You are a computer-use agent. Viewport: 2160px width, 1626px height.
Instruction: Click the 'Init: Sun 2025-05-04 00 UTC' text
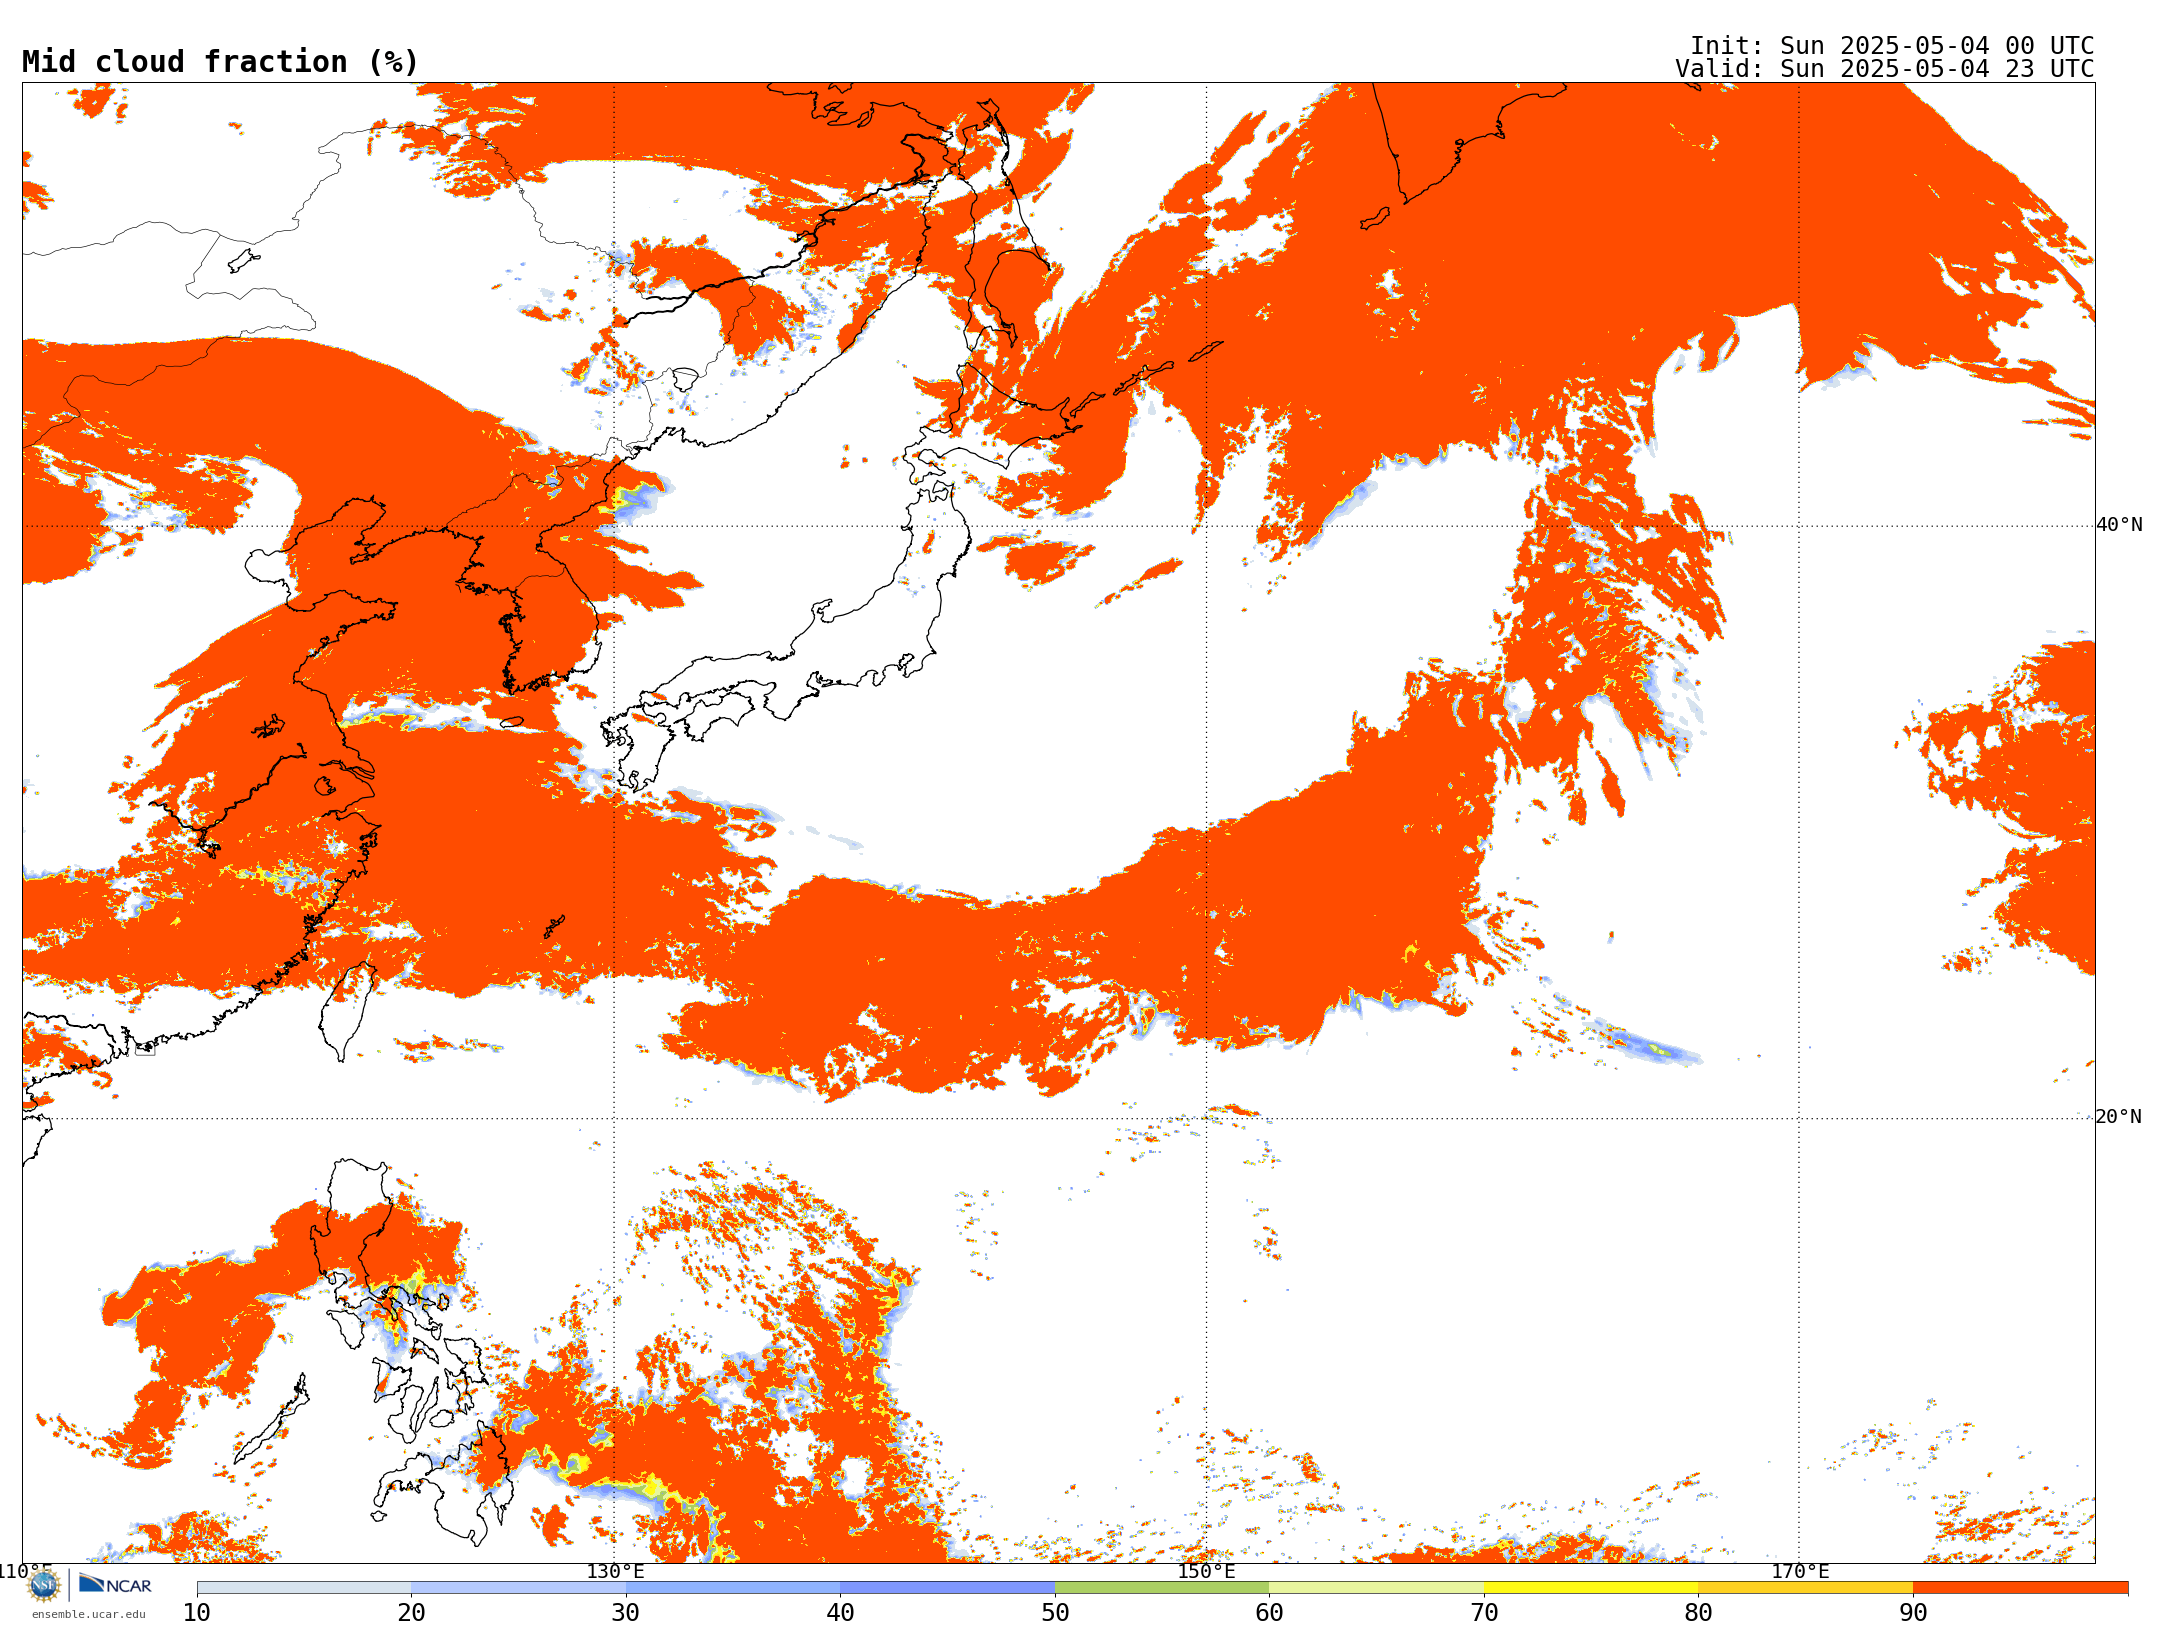[x=1892, y=46]
